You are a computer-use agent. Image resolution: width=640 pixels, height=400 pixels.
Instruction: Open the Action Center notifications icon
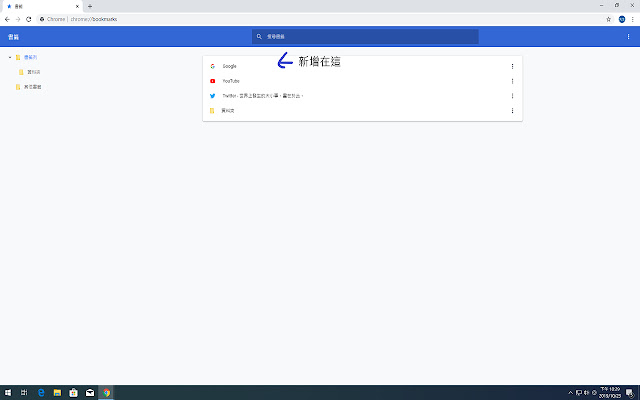click(630, 393)
